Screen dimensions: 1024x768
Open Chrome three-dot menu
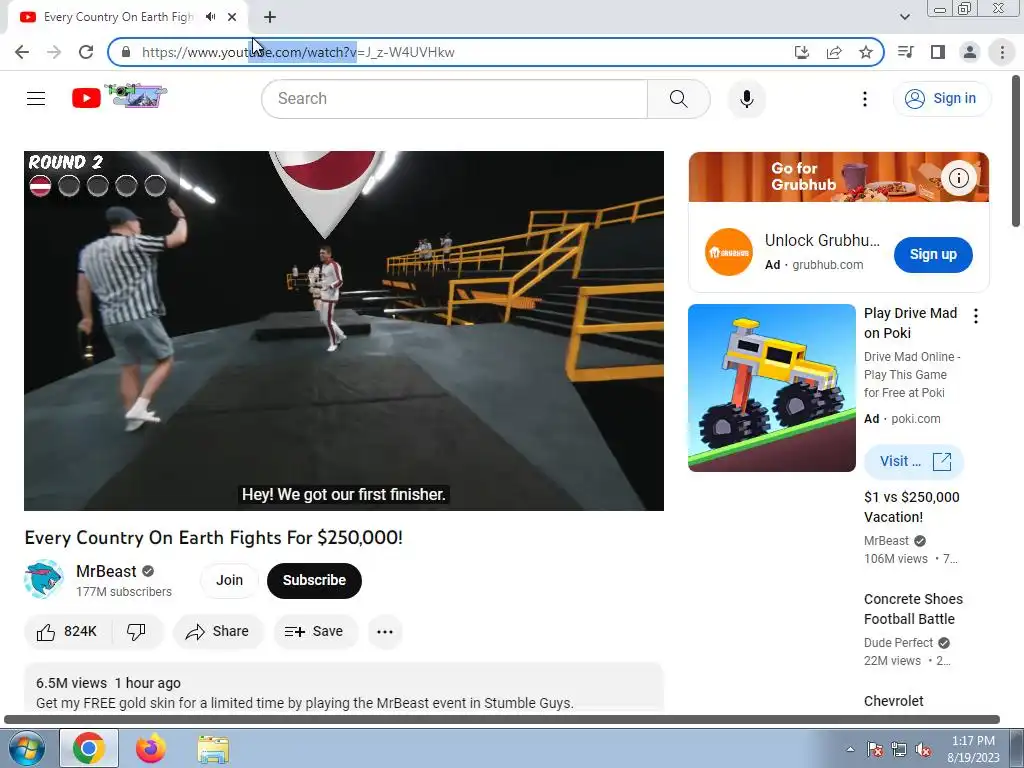[x=1002, y=52]
